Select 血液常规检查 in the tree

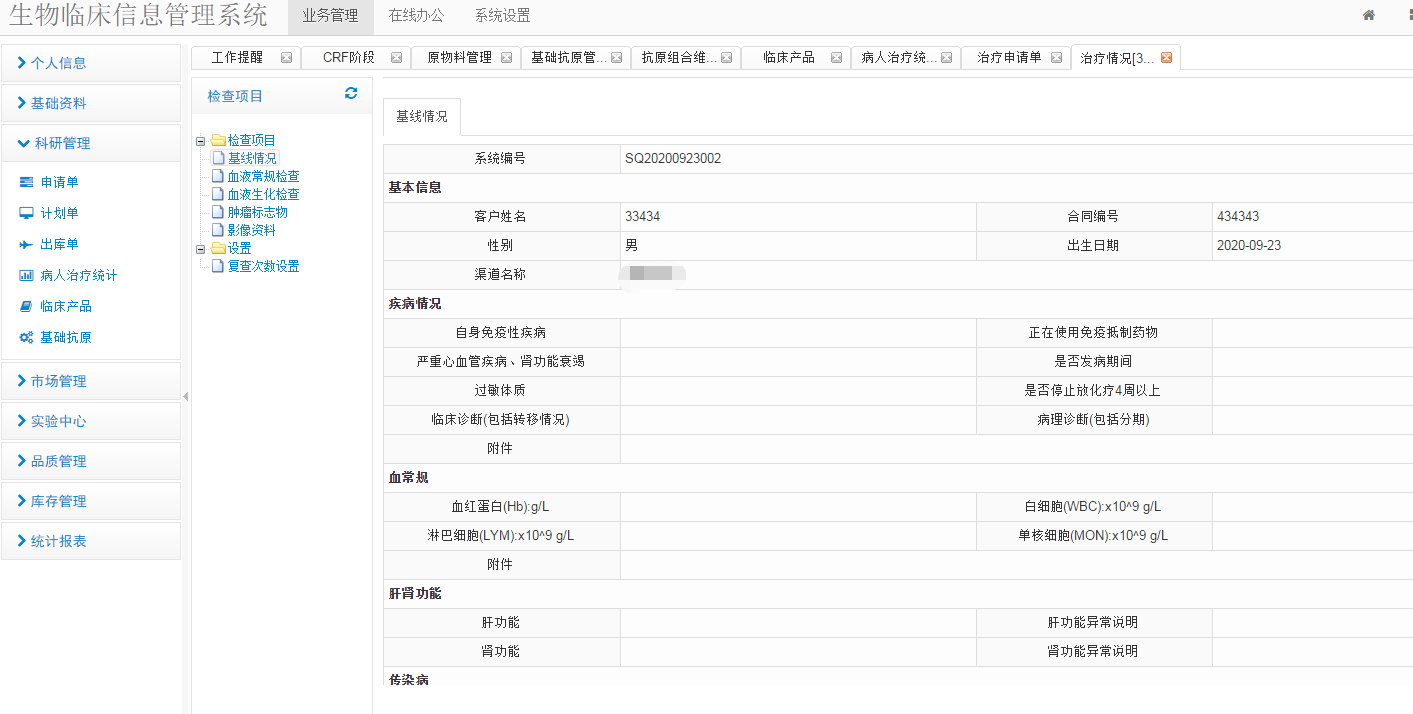(x=263, y=176)
